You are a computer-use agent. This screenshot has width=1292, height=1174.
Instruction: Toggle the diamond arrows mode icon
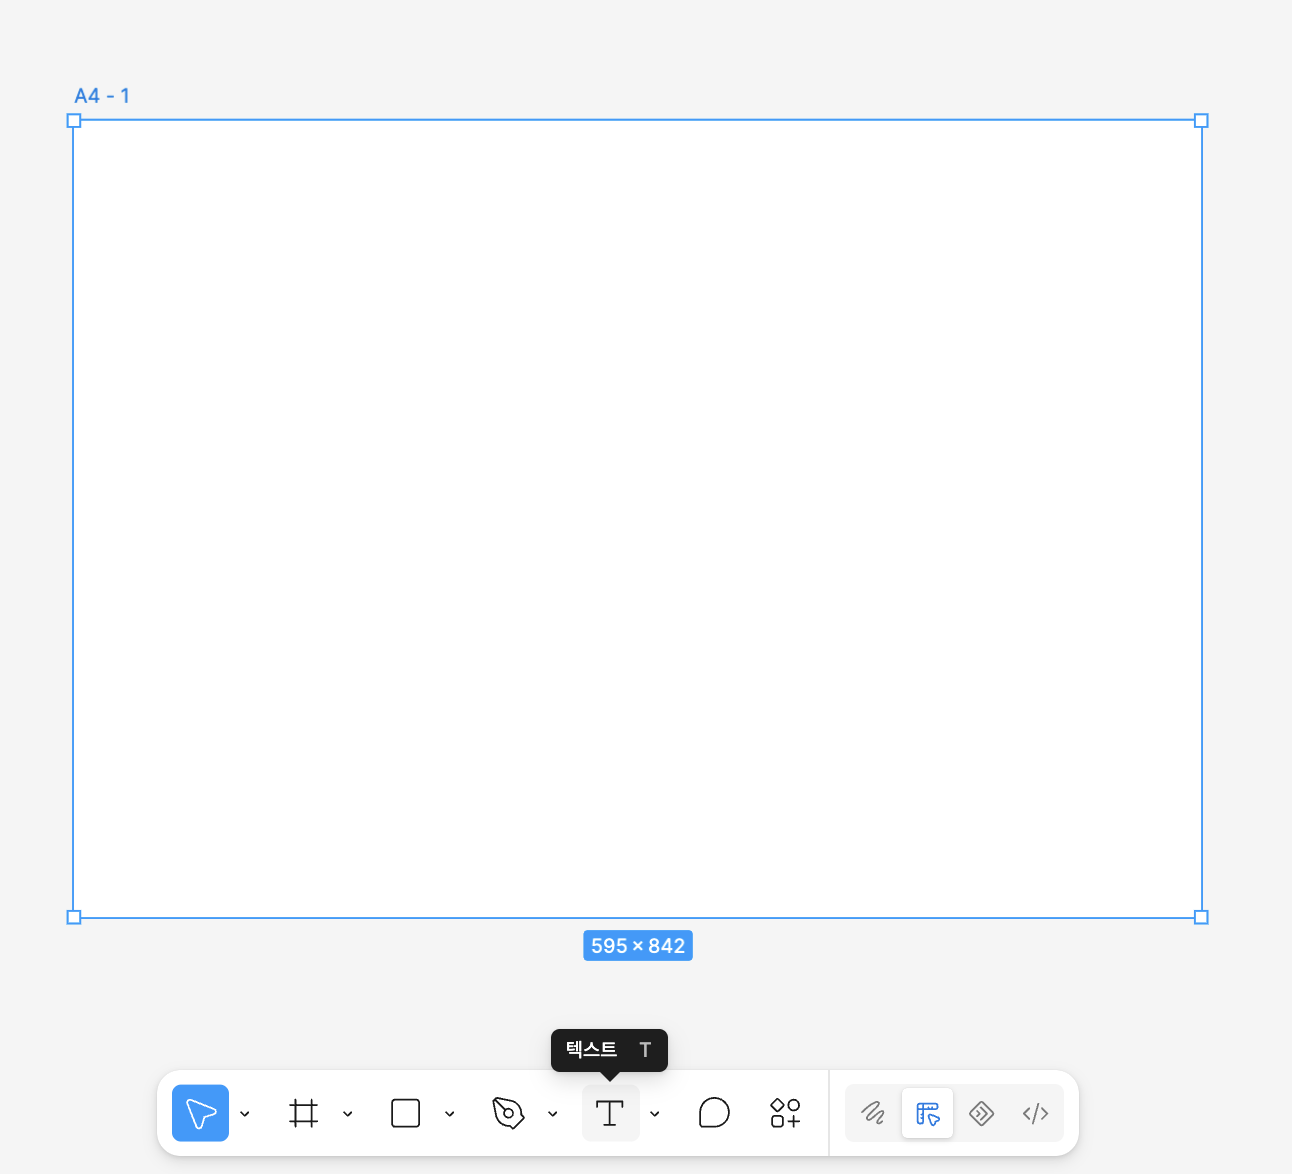coord(981,1113)
